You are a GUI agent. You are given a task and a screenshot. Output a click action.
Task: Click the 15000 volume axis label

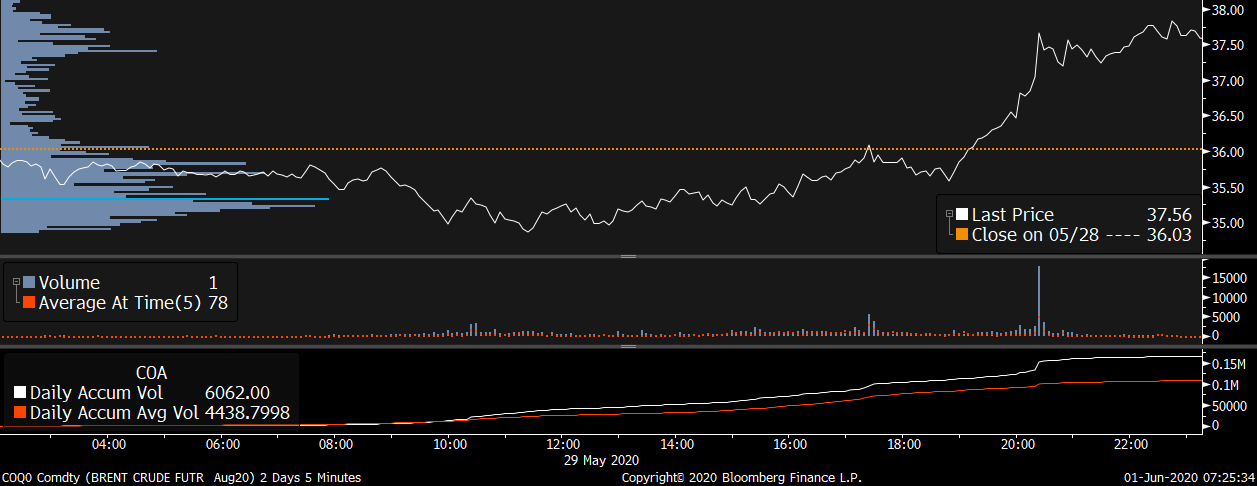pyautogui.click(x=1228, y=277)
